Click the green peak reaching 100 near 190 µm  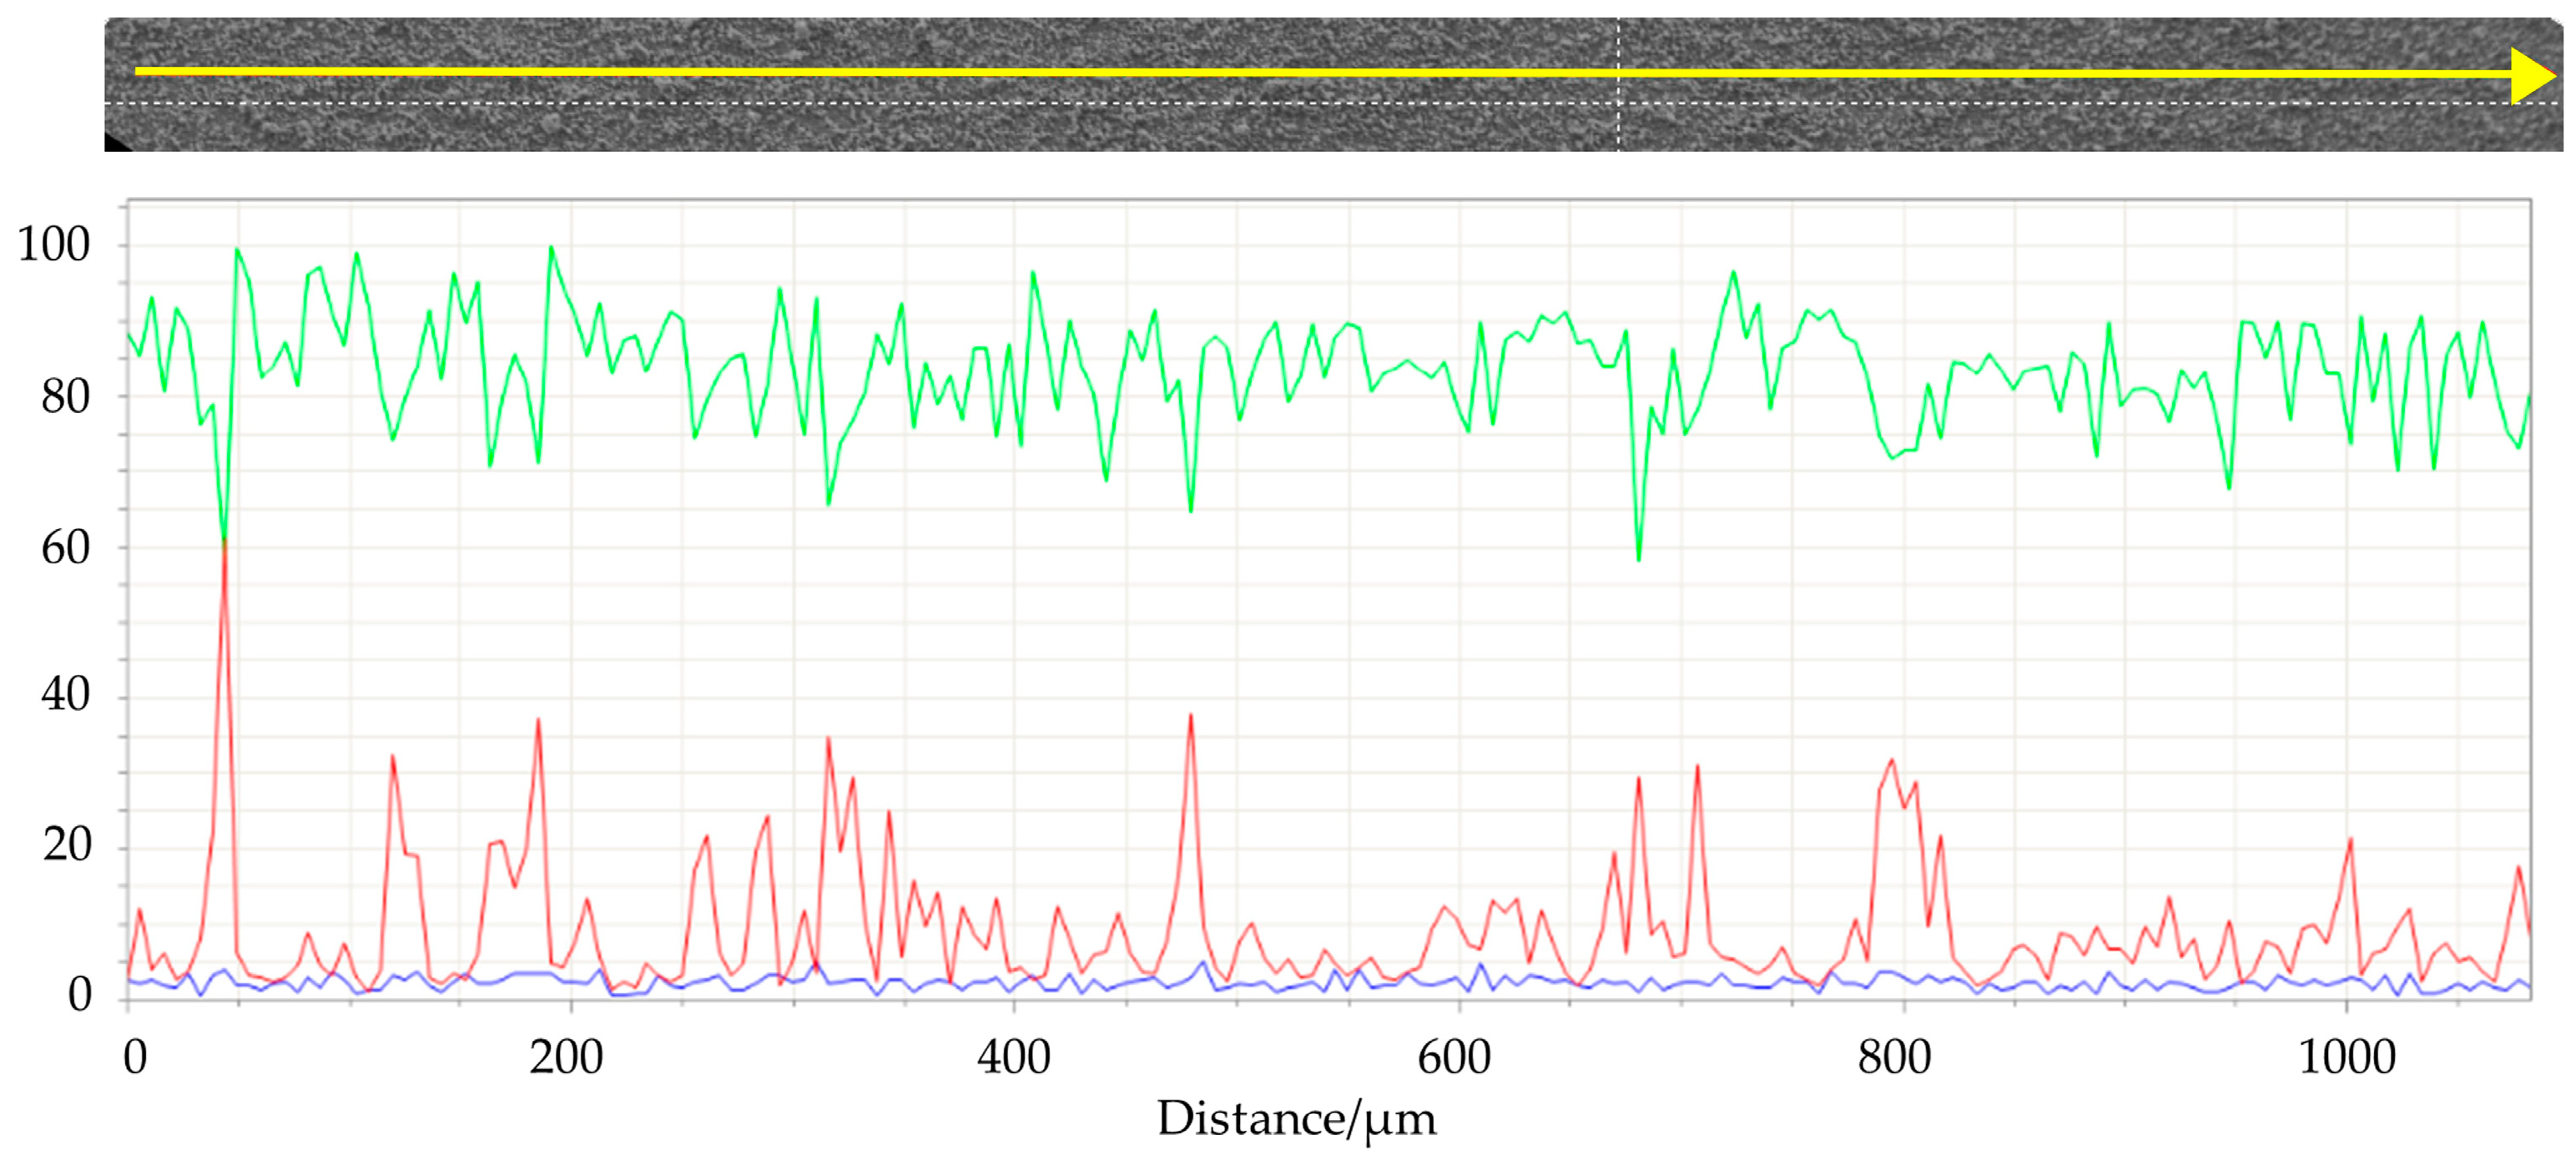click(551, 248)
